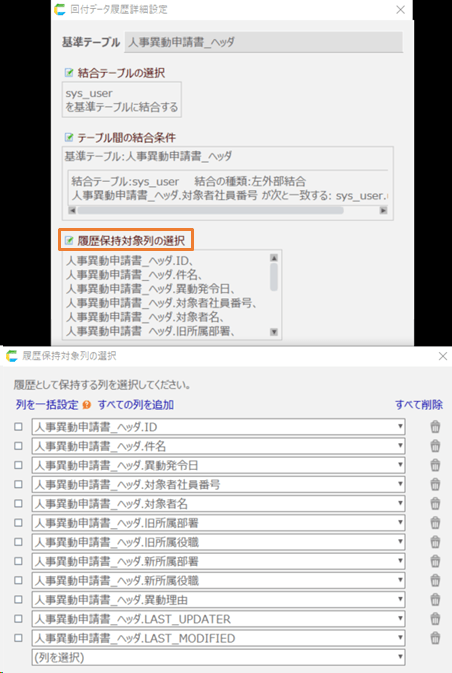Expand the LAST_UPDATER column dropdown
The image size is (452, 673).
(x=218, y=619)
